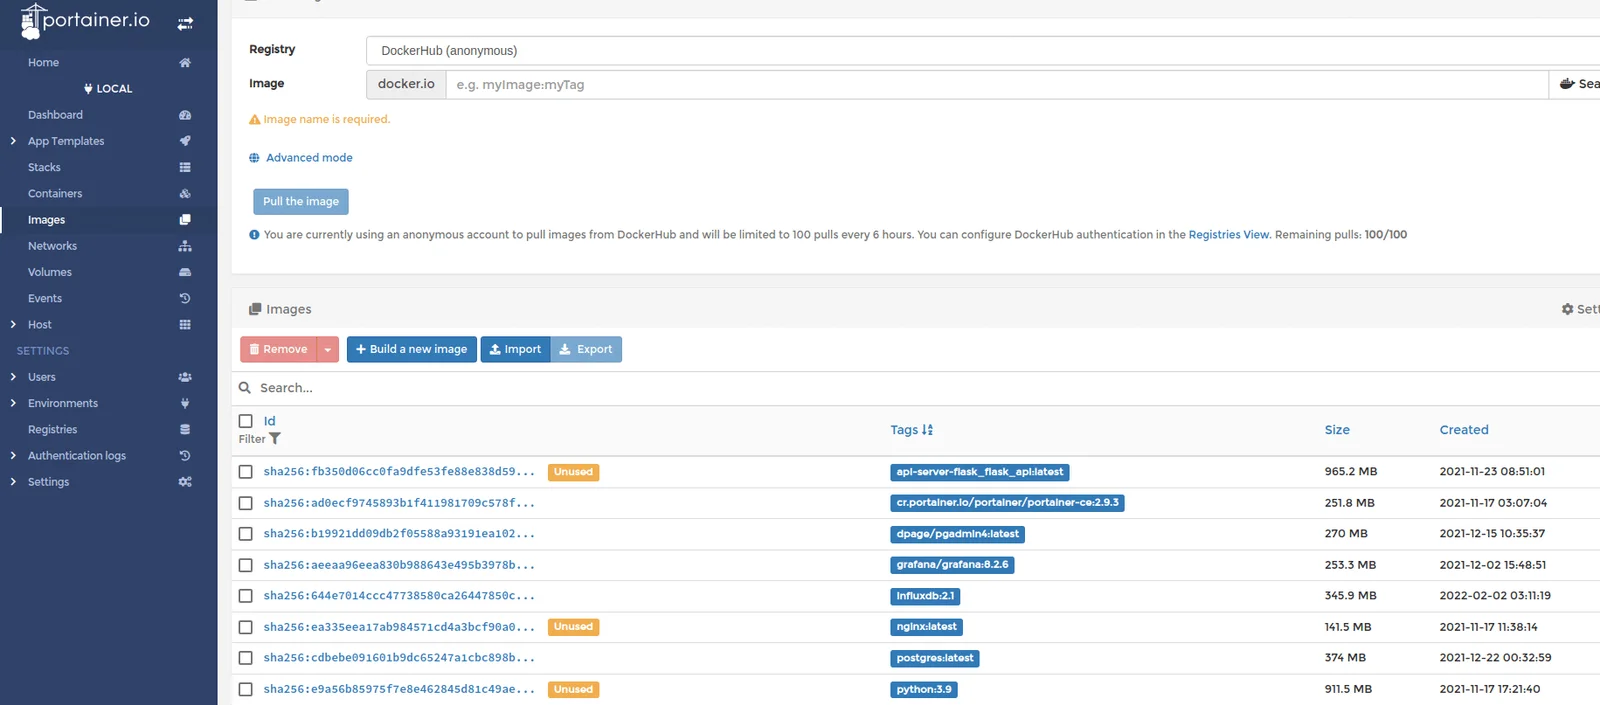This screenshot has width=1600, height=705.
Task: Open the Remove button dropdown caret
Action: [328, 349]
